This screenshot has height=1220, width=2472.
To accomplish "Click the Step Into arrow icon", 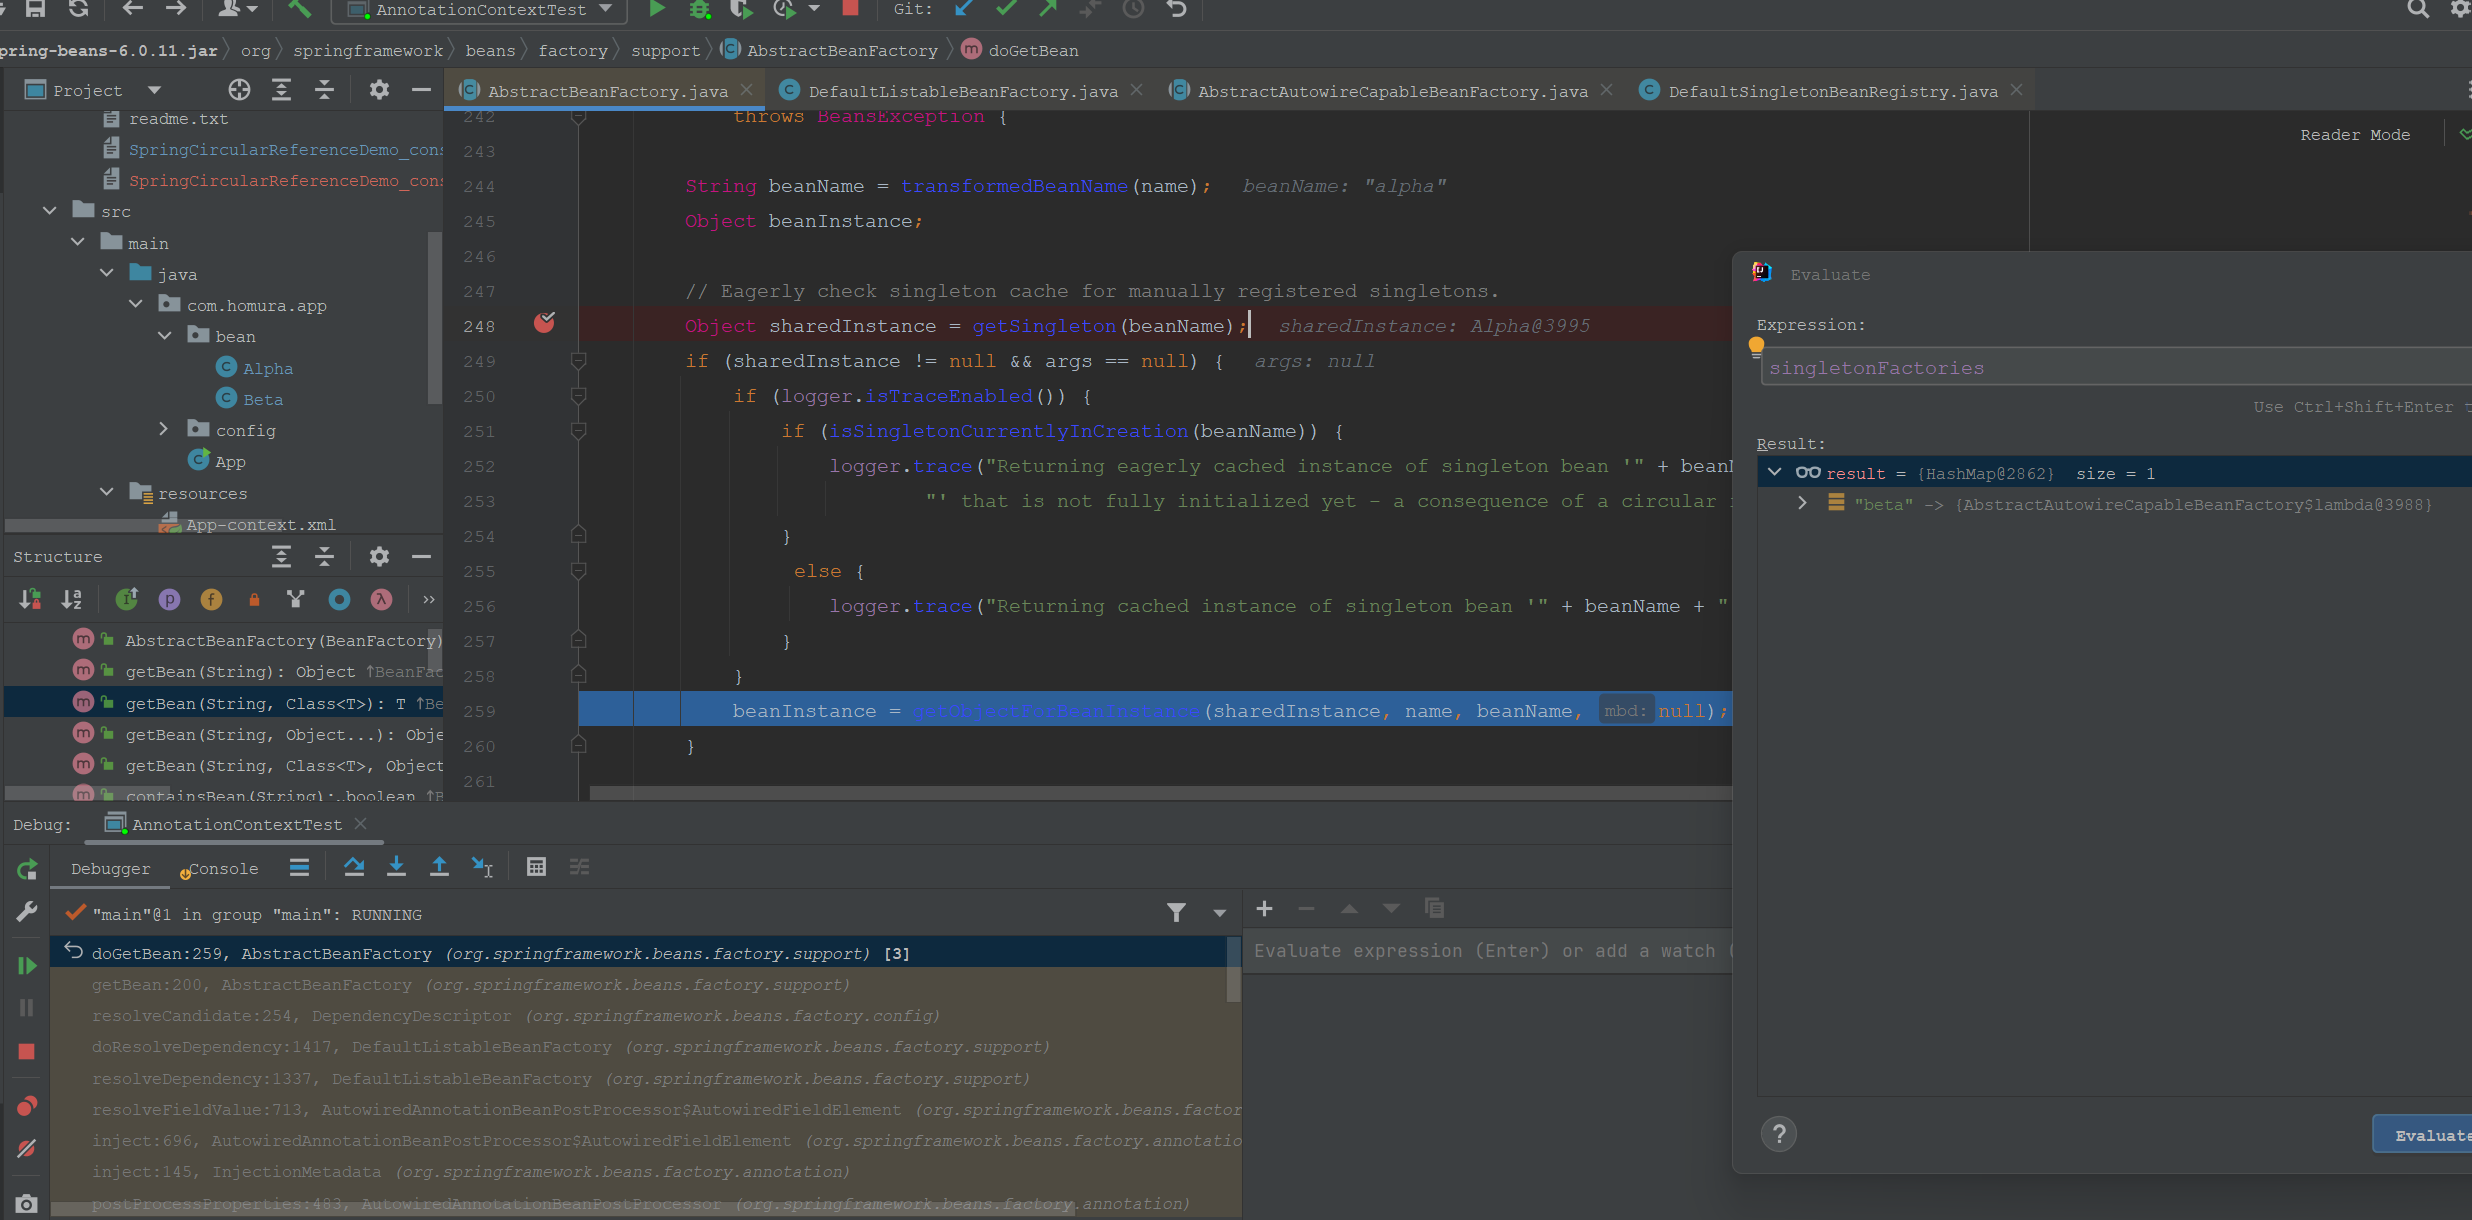I will 396,867.
